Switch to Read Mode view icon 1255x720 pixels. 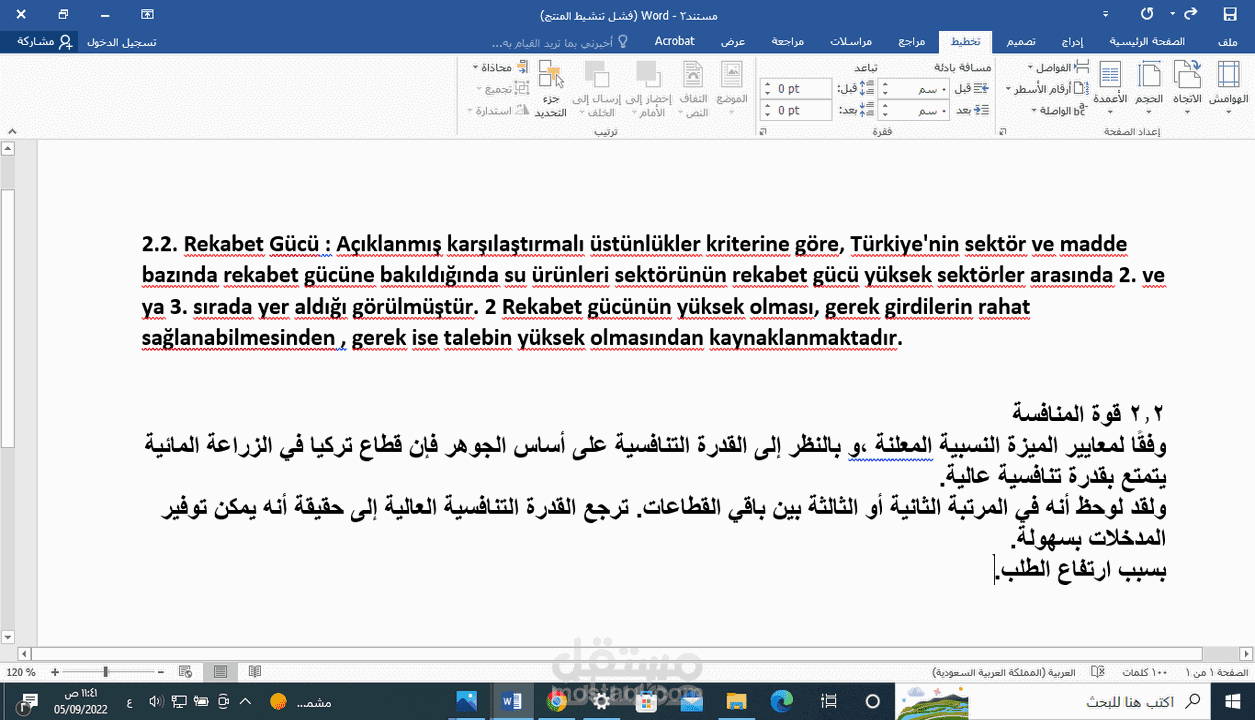tap(255, 672)
